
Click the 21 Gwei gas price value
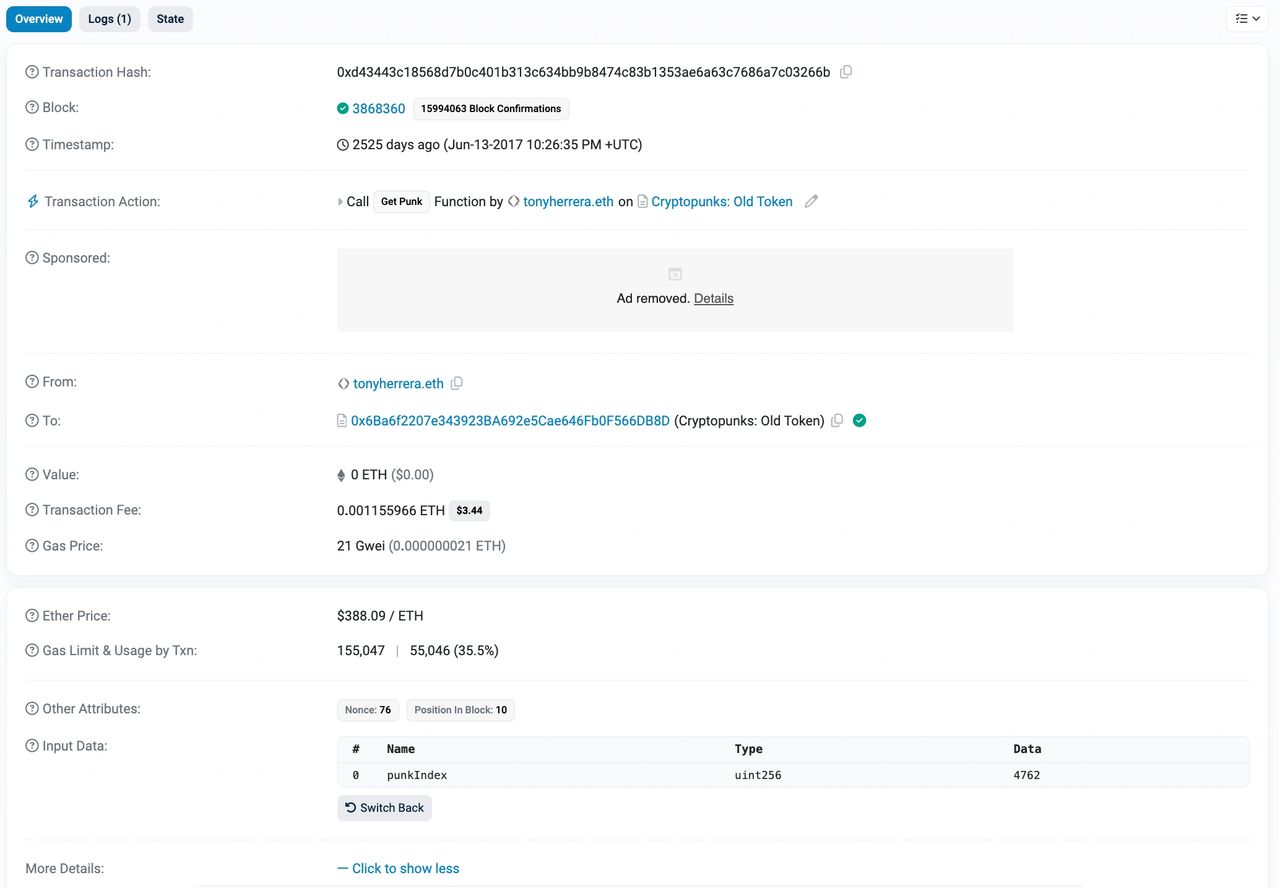[x=361, y=546]
